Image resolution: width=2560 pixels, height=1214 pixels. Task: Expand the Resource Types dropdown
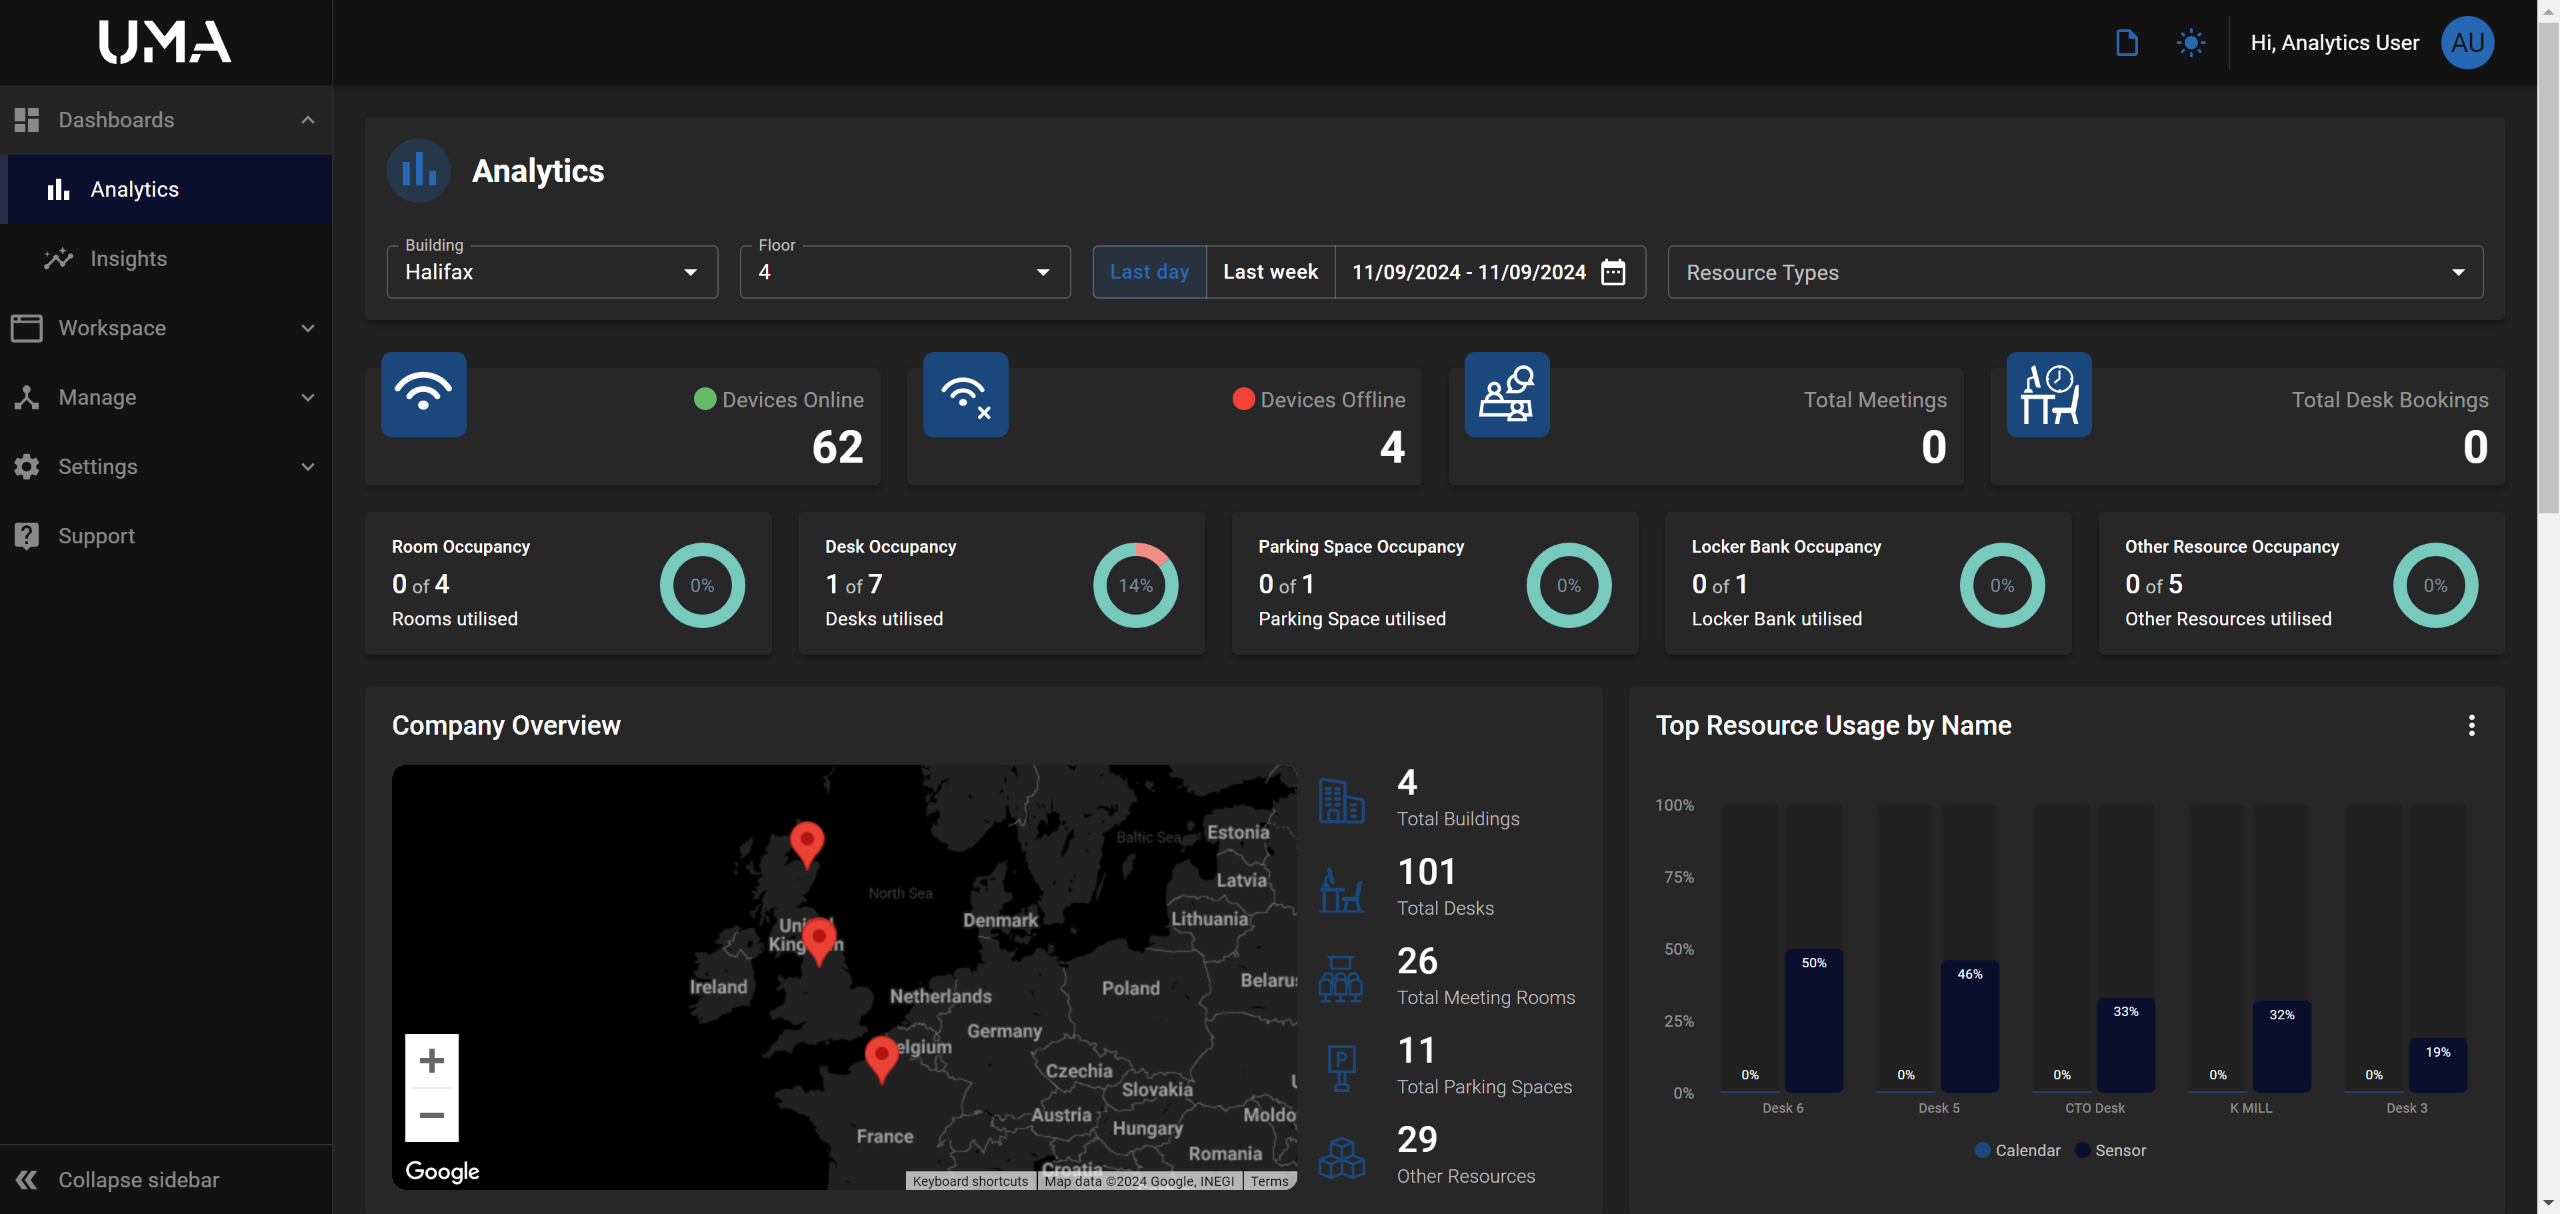pyautogui.click(x=2075, y=272)
